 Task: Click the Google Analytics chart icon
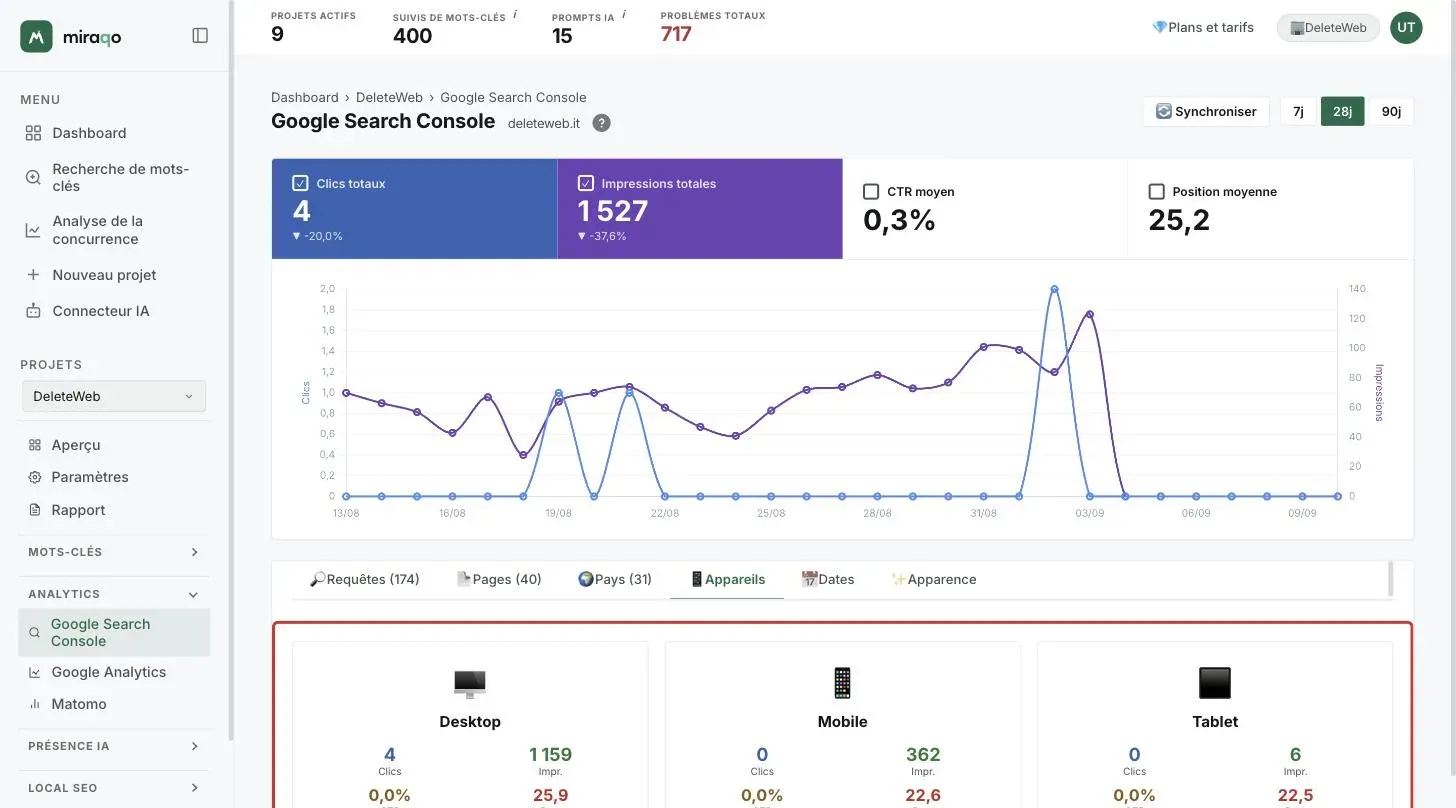tap(35, 672)
